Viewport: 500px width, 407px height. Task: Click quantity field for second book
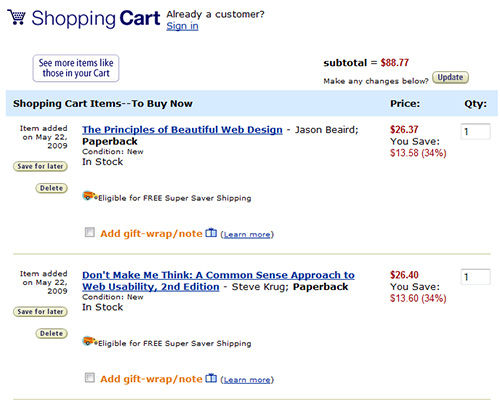475,277
